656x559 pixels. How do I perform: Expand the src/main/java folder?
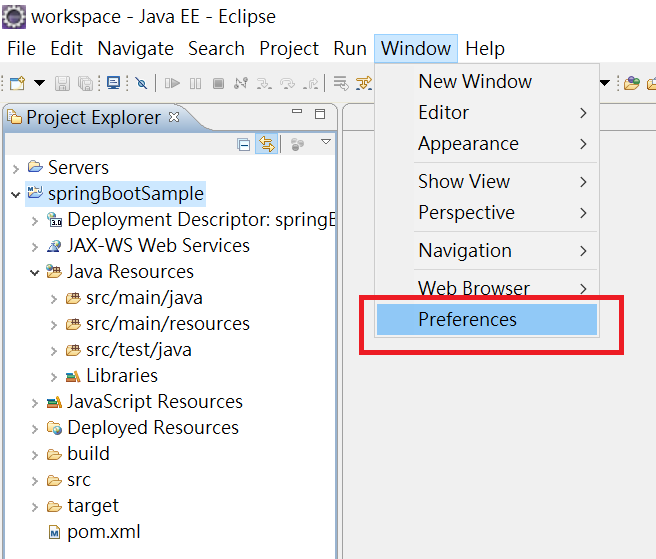(x=54, y=299)
